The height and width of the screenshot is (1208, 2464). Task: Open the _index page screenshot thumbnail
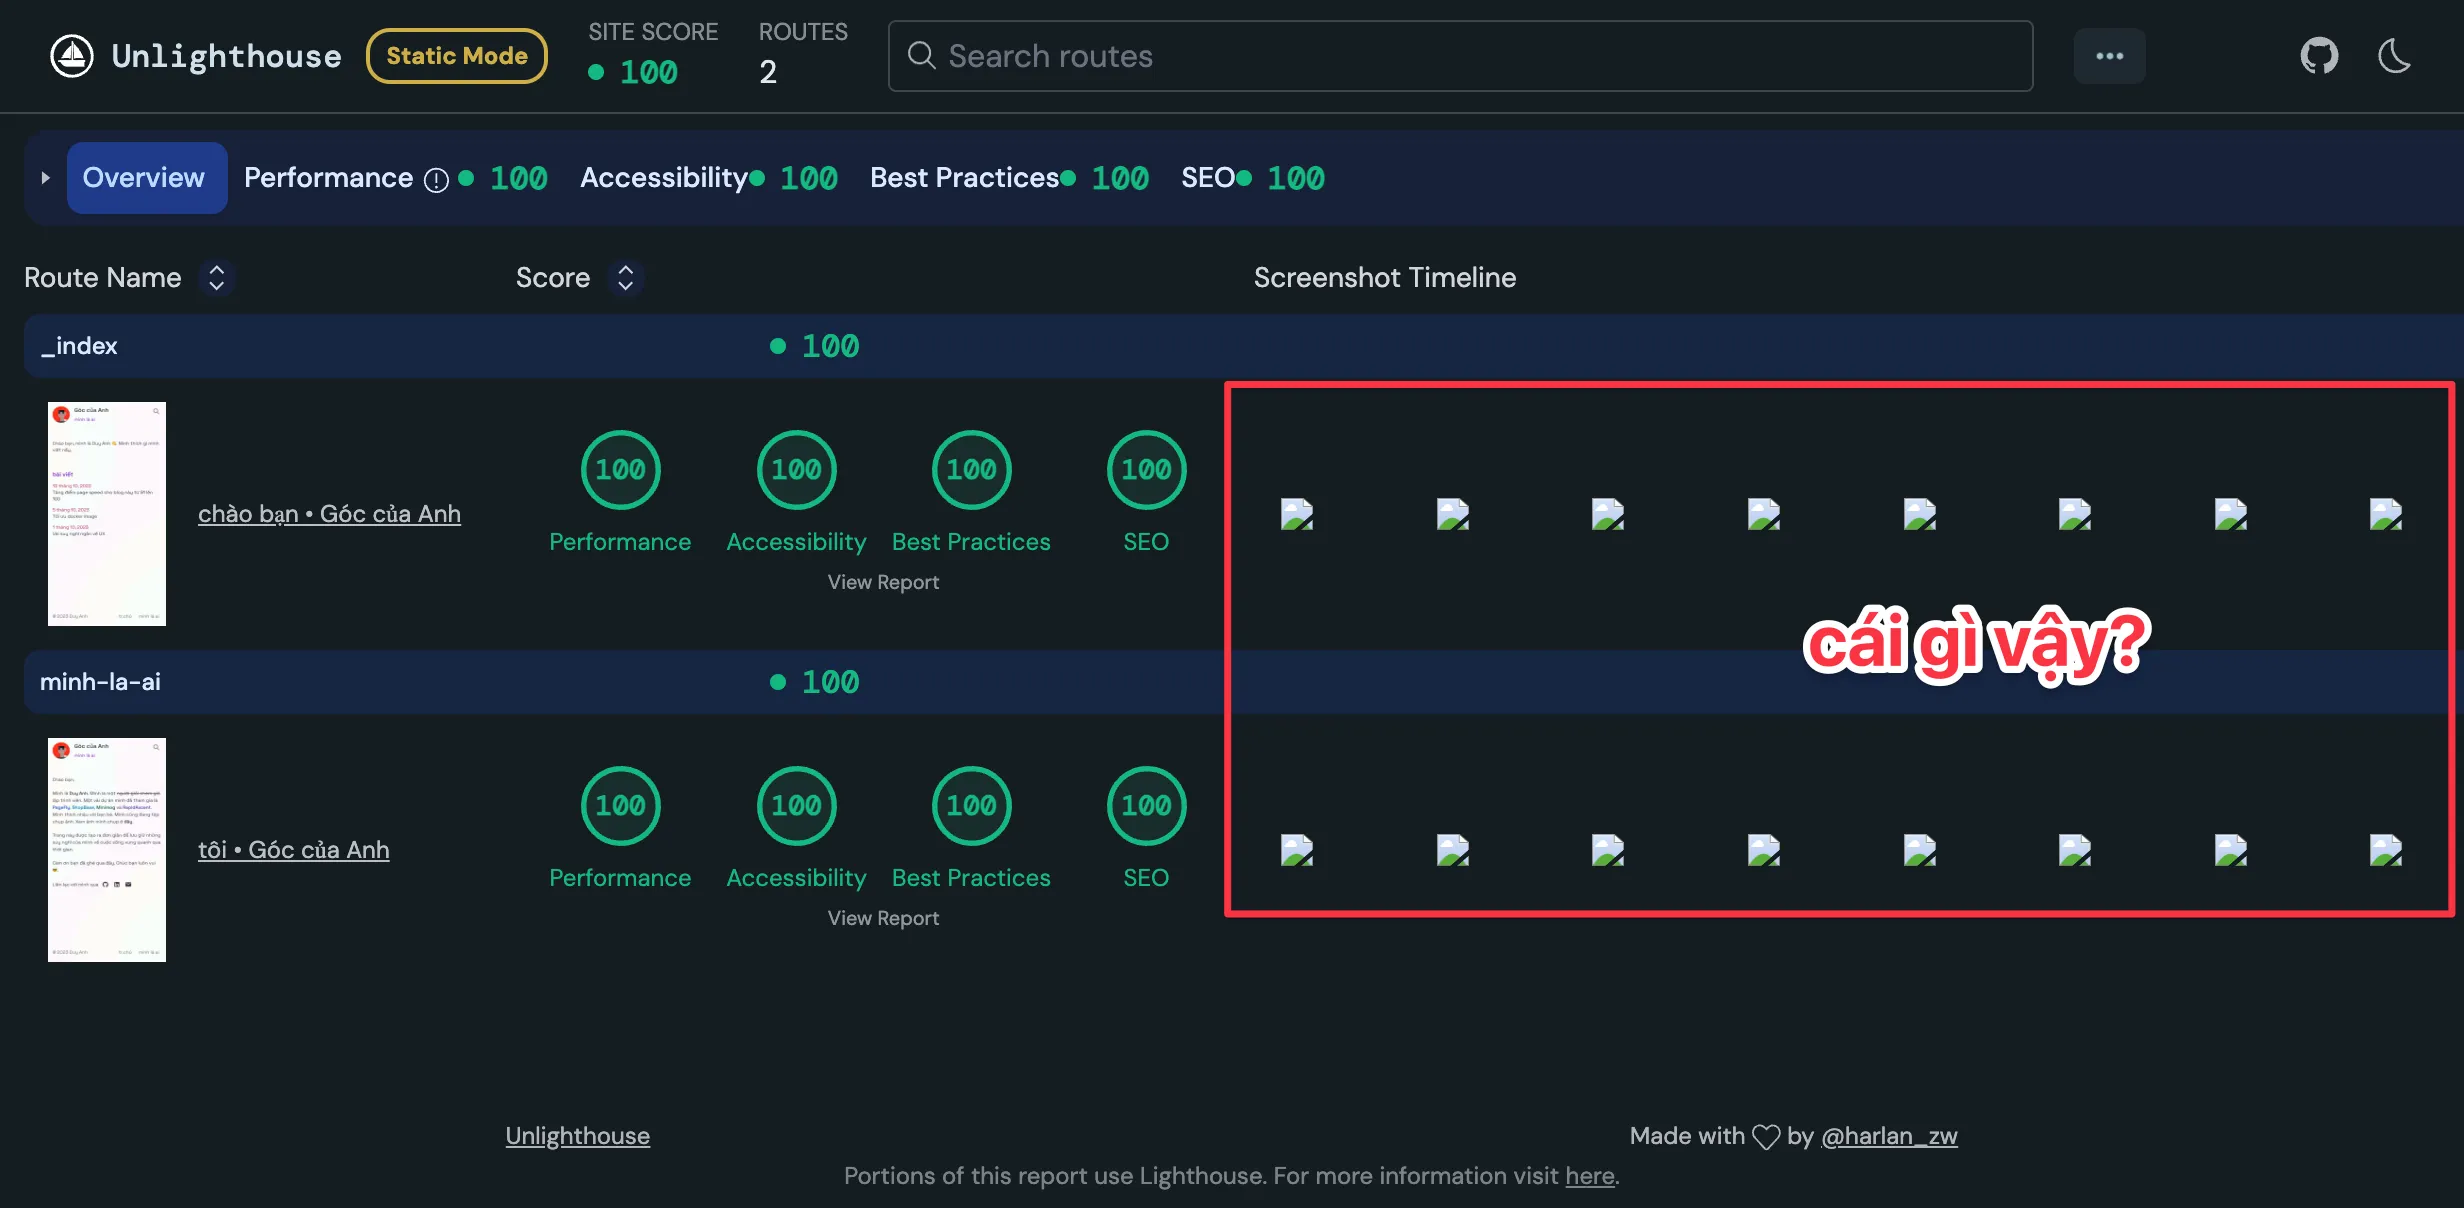[107, 514]
